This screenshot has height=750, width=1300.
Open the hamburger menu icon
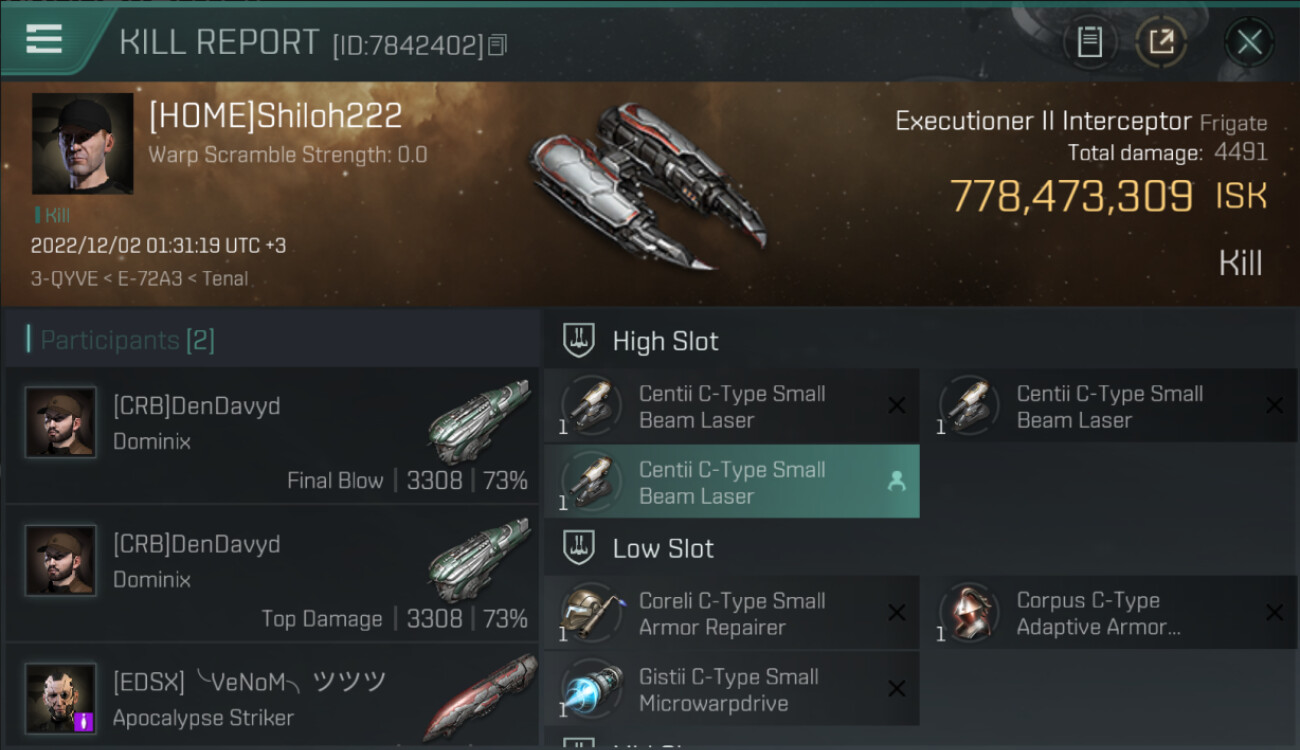coord(44,39)
